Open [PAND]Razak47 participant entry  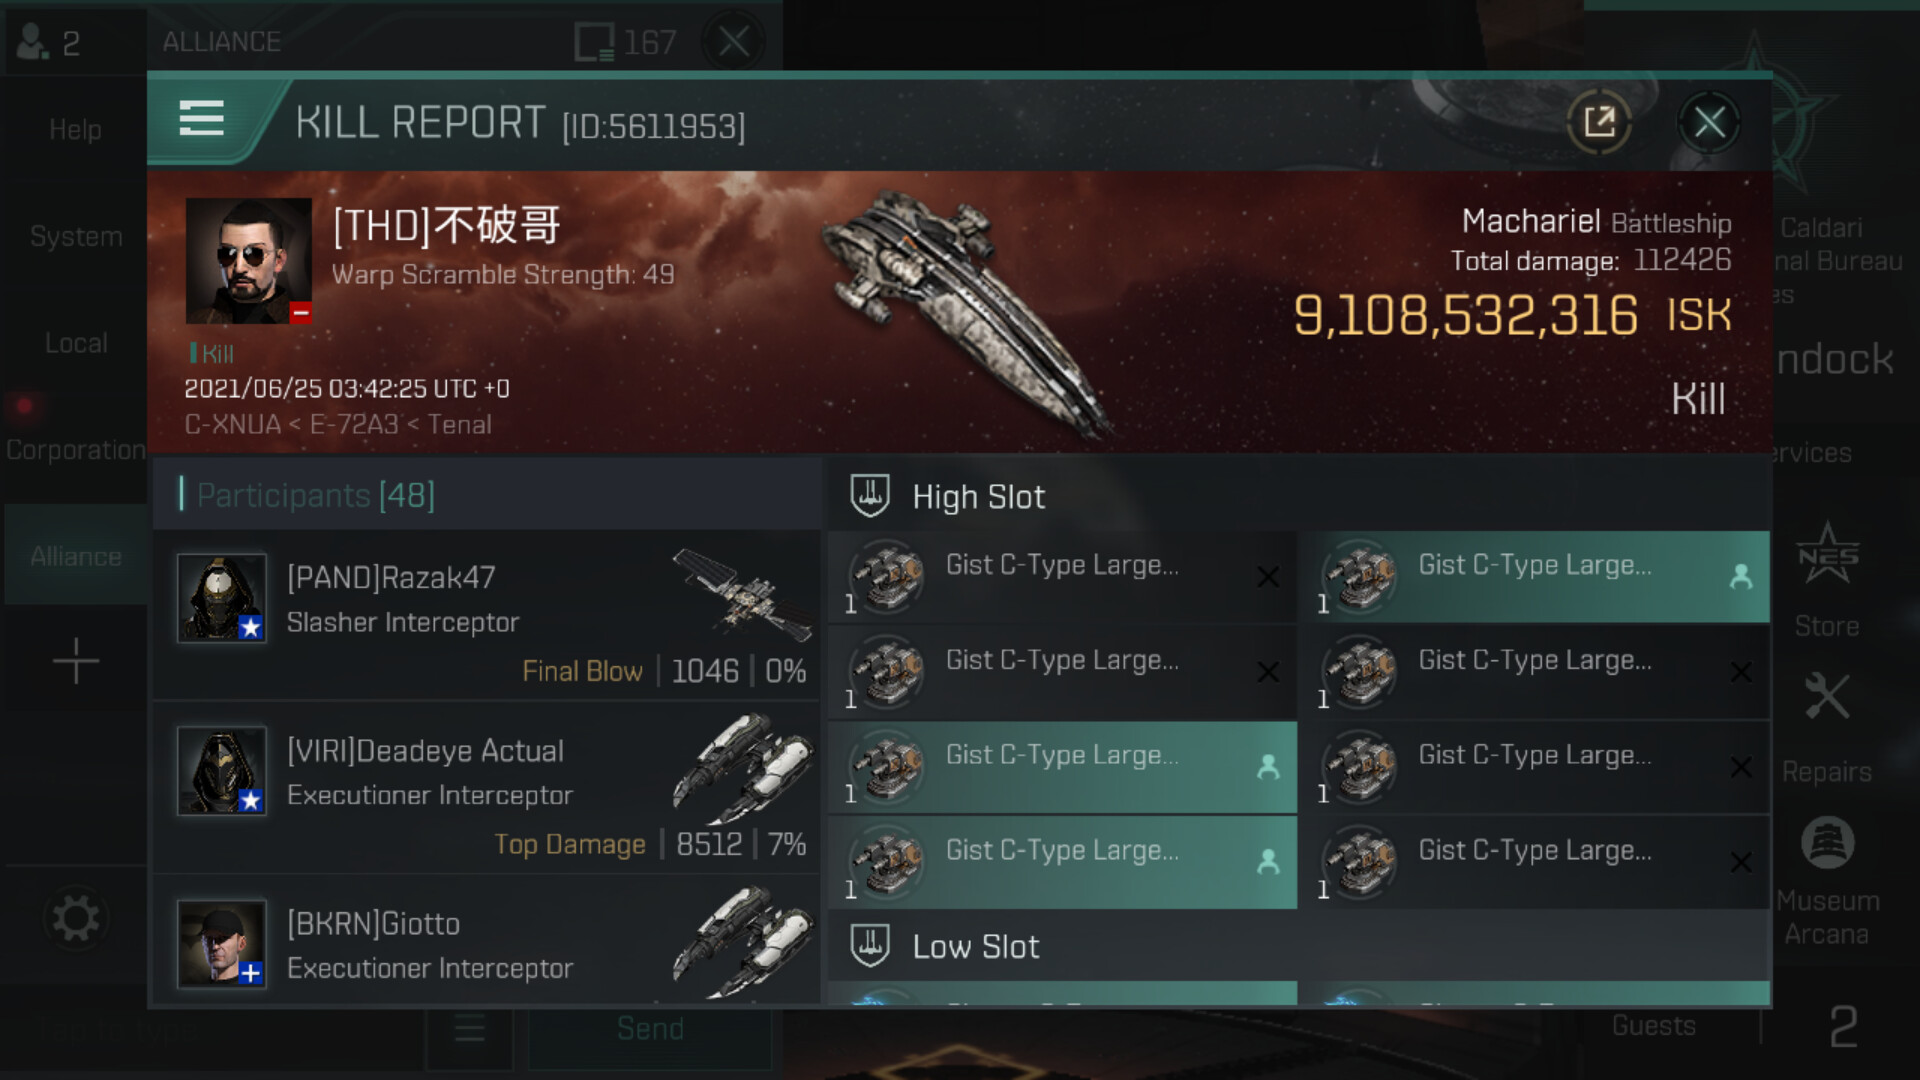tap(486, 616)
